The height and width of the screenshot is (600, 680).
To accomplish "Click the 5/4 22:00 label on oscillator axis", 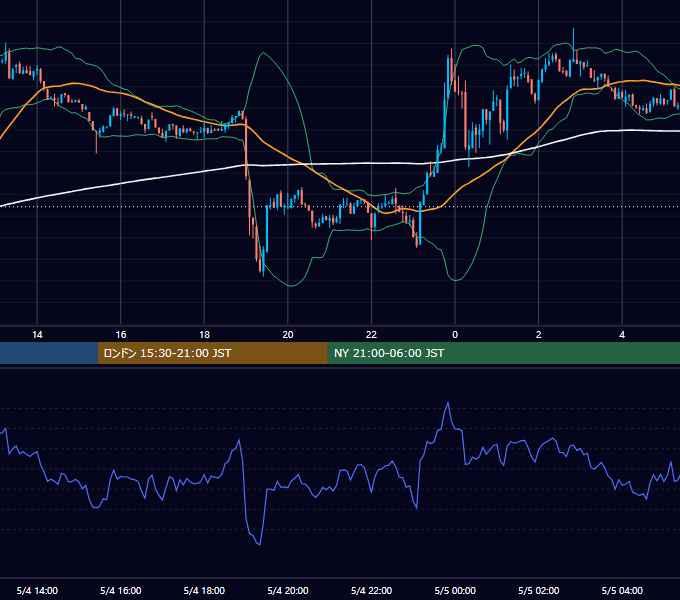I will click(x=371, y=591).
